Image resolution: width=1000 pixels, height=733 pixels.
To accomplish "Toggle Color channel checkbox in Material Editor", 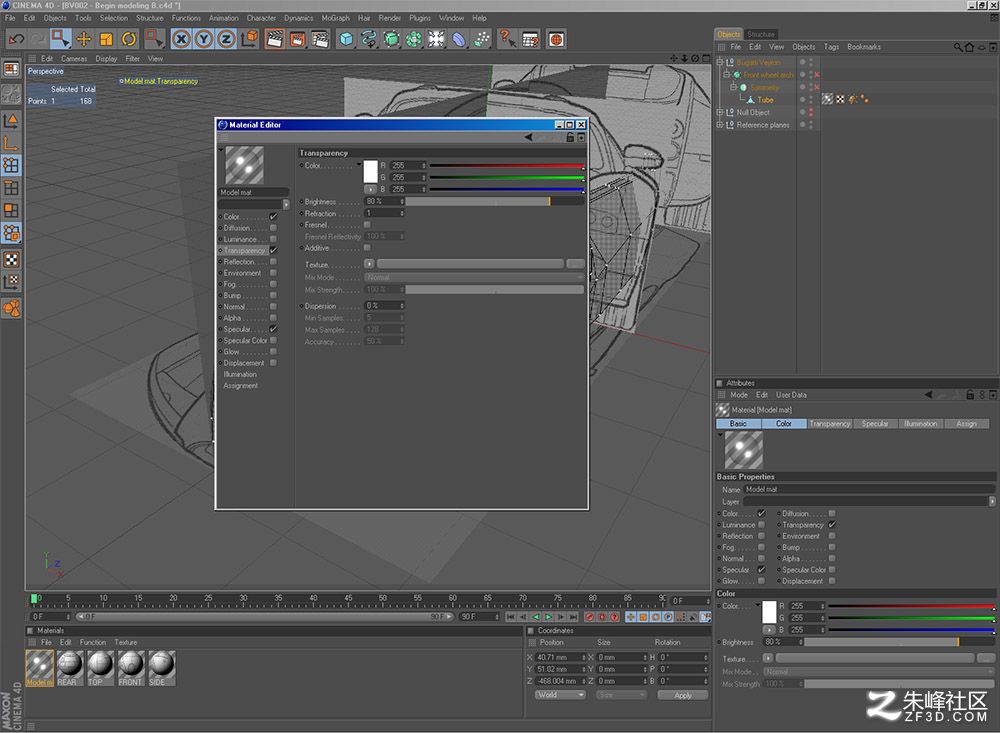I will tap(274, 217).
